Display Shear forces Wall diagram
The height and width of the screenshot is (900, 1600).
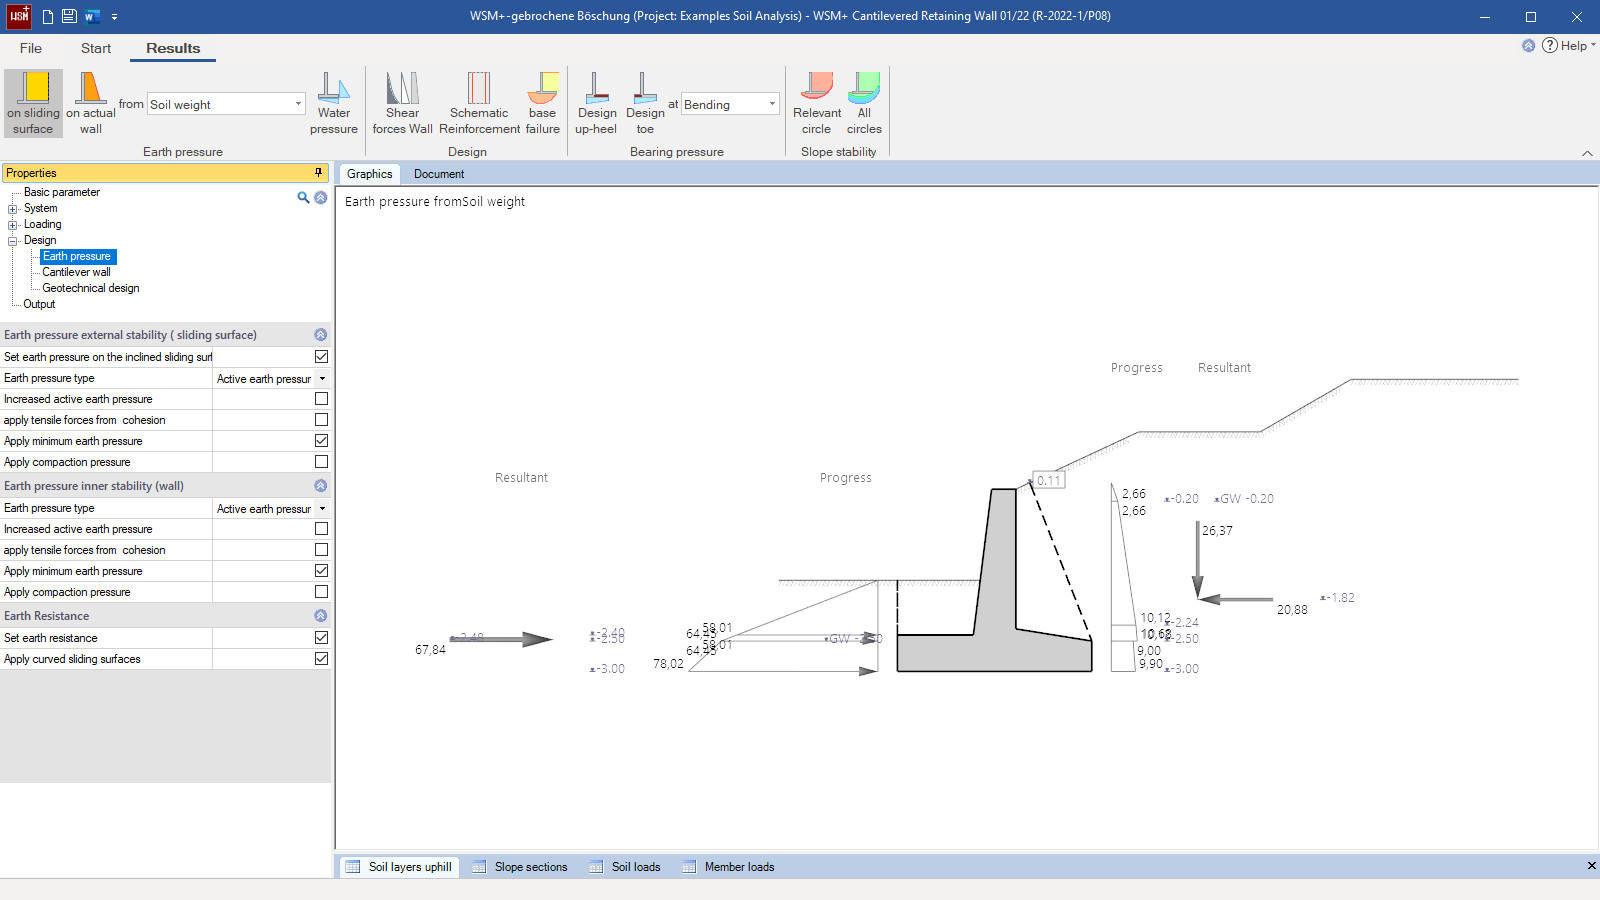point(403,102)
